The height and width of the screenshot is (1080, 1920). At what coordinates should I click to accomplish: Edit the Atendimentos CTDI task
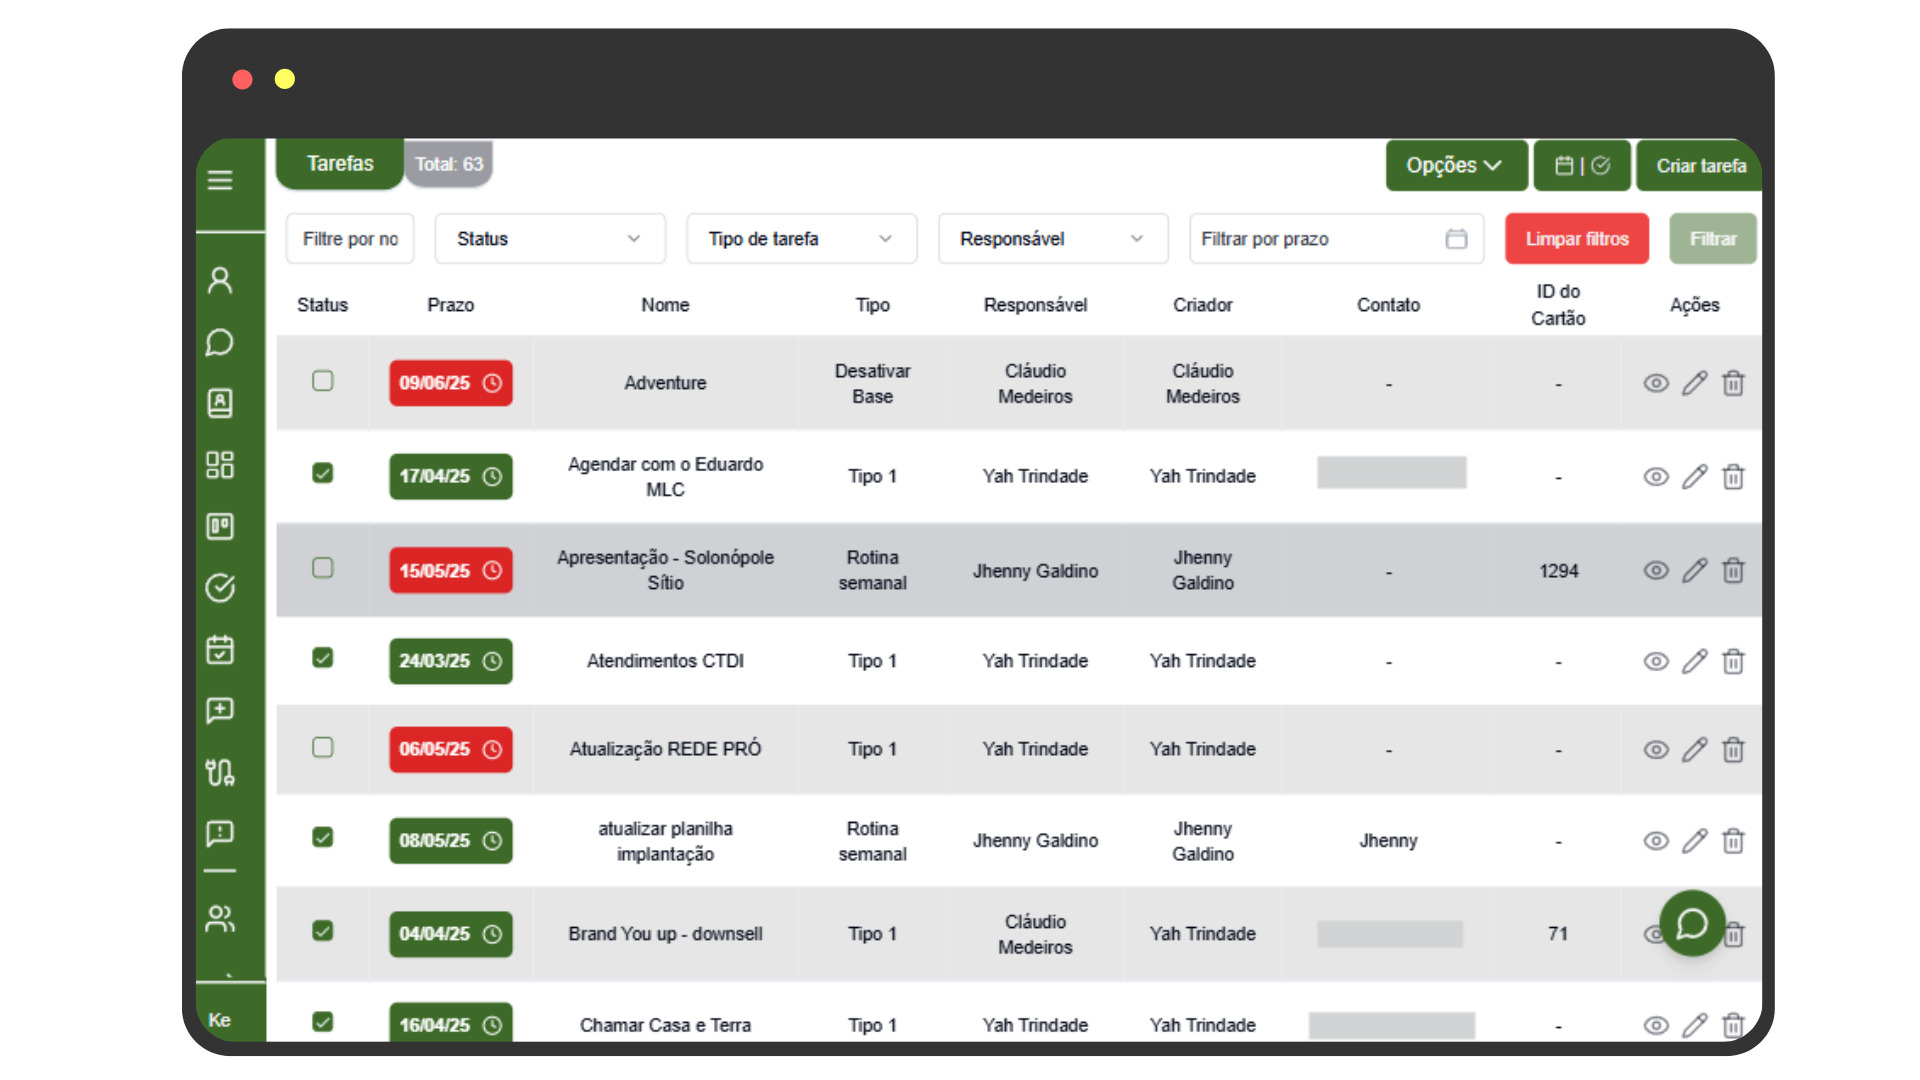point(1694,661)
